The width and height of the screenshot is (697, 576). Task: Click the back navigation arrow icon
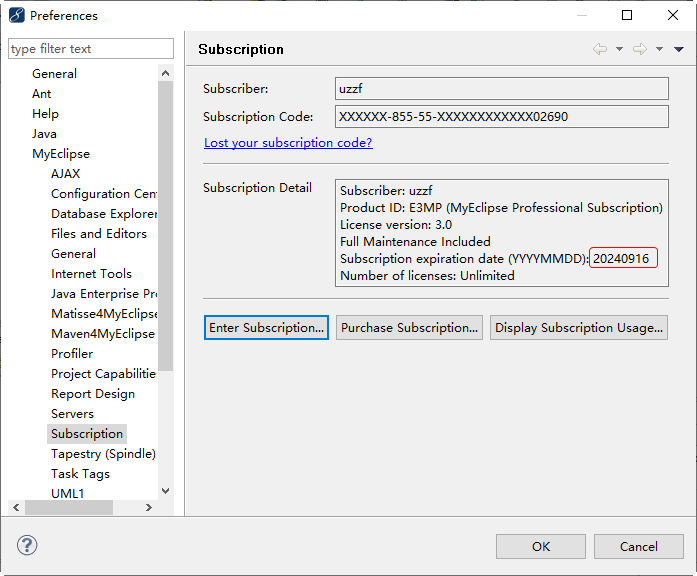(600, 49)
